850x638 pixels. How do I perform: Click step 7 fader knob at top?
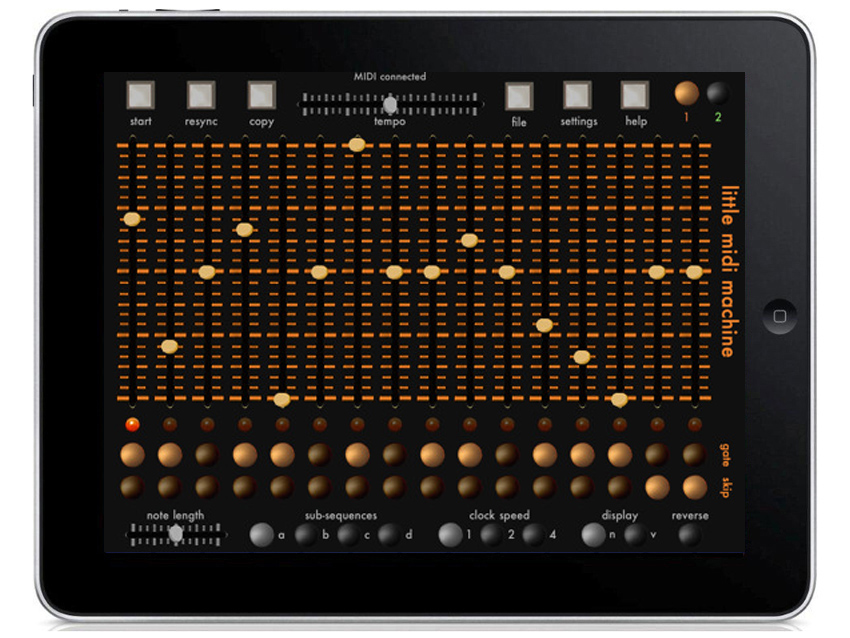(357, 145)
